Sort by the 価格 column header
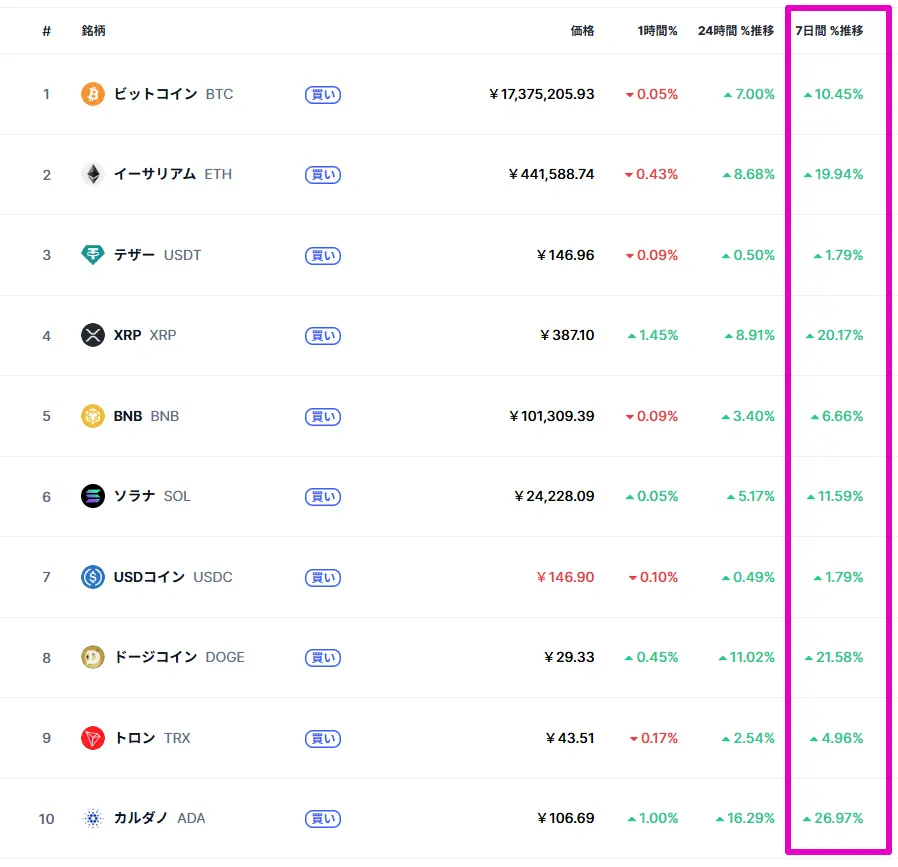The height and width of the screenshot is (867, 898). (x=582, y=30)
